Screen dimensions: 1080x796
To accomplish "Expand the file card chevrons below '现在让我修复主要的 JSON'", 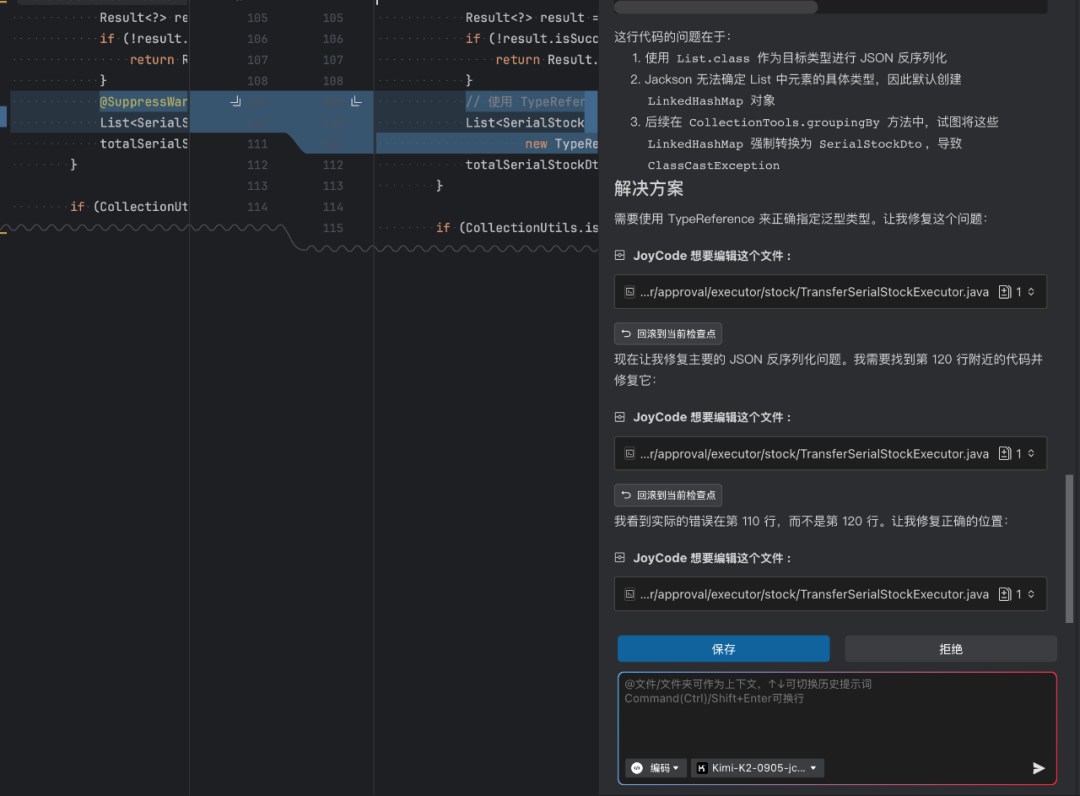I will pyautogui.click(x=1031, y=454).
